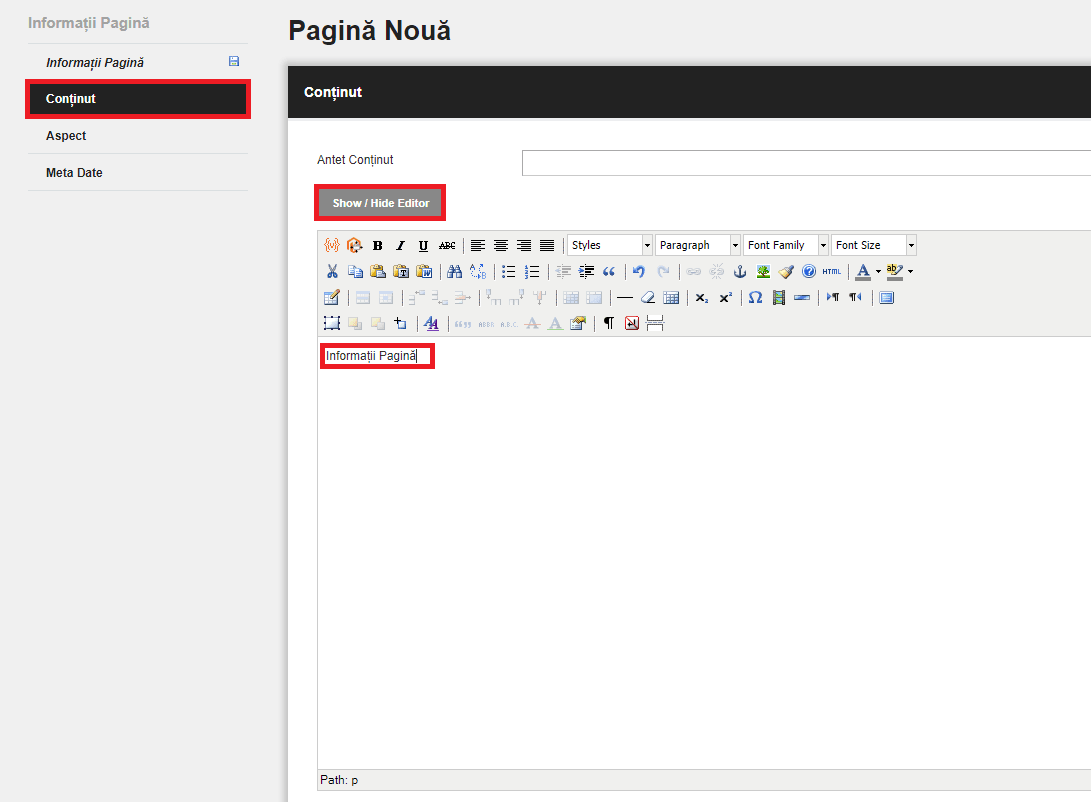Align text right
Screen dimensions: 1091x802
(524, 246)
